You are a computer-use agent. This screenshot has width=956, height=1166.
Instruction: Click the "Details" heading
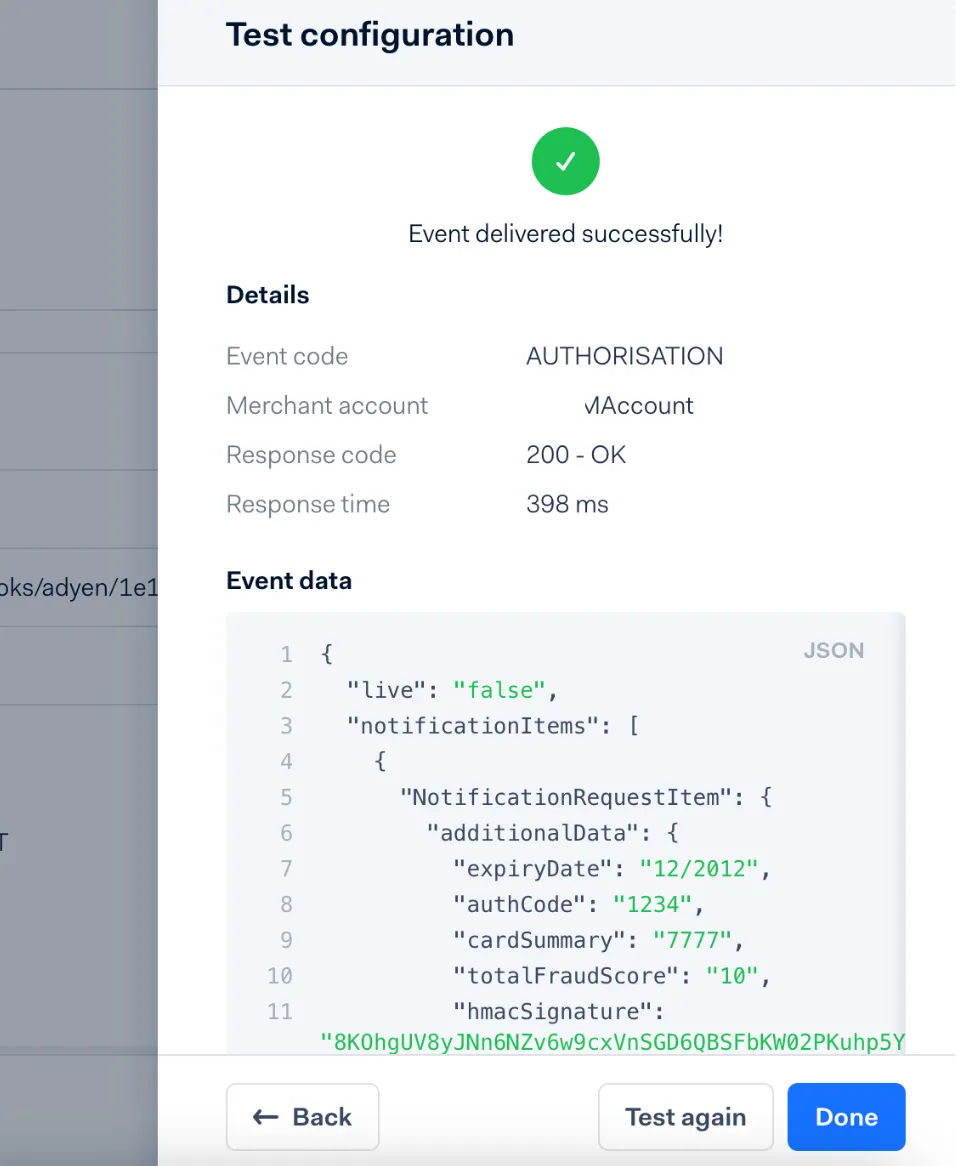(x=268, y=295)
